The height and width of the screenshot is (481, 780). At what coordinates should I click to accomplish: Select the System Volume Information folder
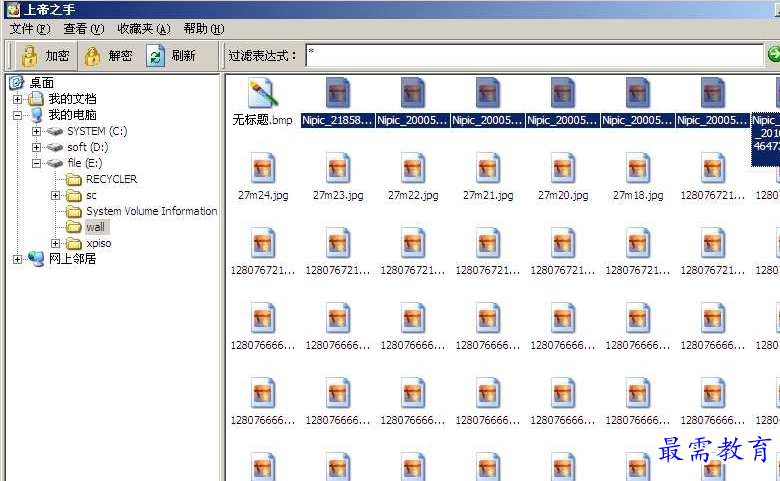click(152, 211)
